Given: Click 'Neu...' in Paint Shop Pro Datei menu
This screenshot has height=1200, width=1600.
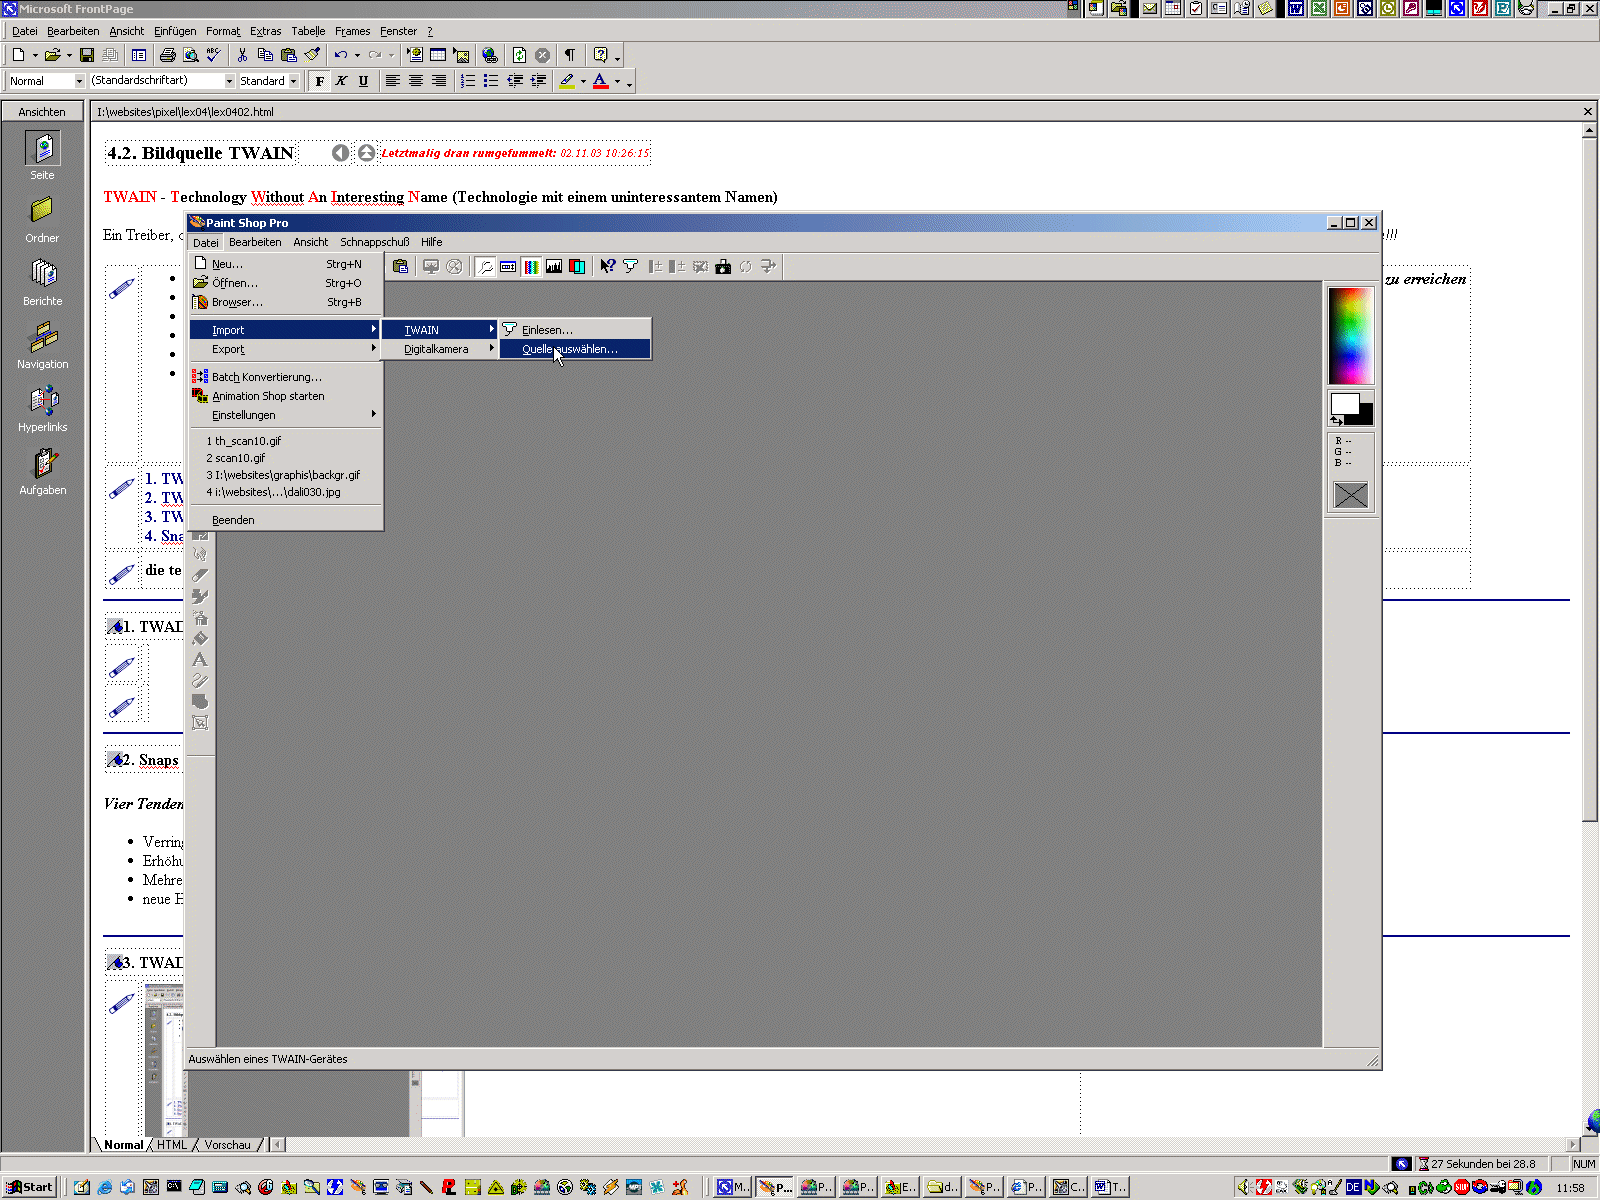Looking at the screenshot, I should point(285,264).
